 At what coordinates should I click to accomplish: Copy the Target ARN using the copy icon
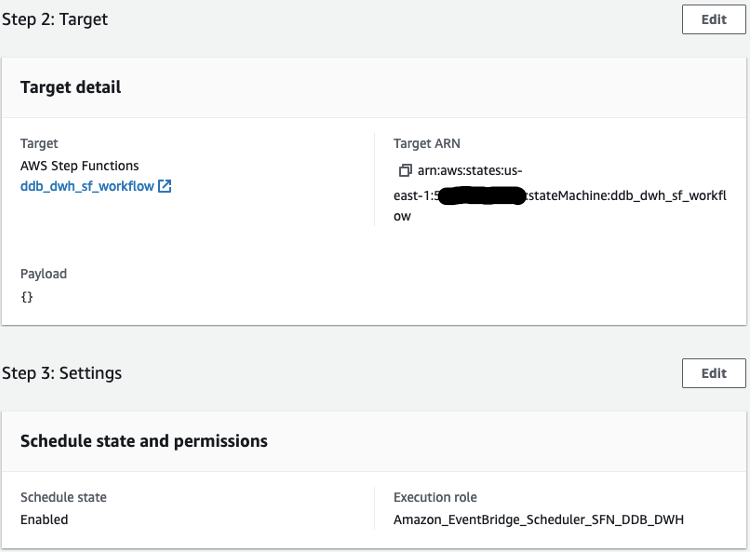tap(405, 171)
